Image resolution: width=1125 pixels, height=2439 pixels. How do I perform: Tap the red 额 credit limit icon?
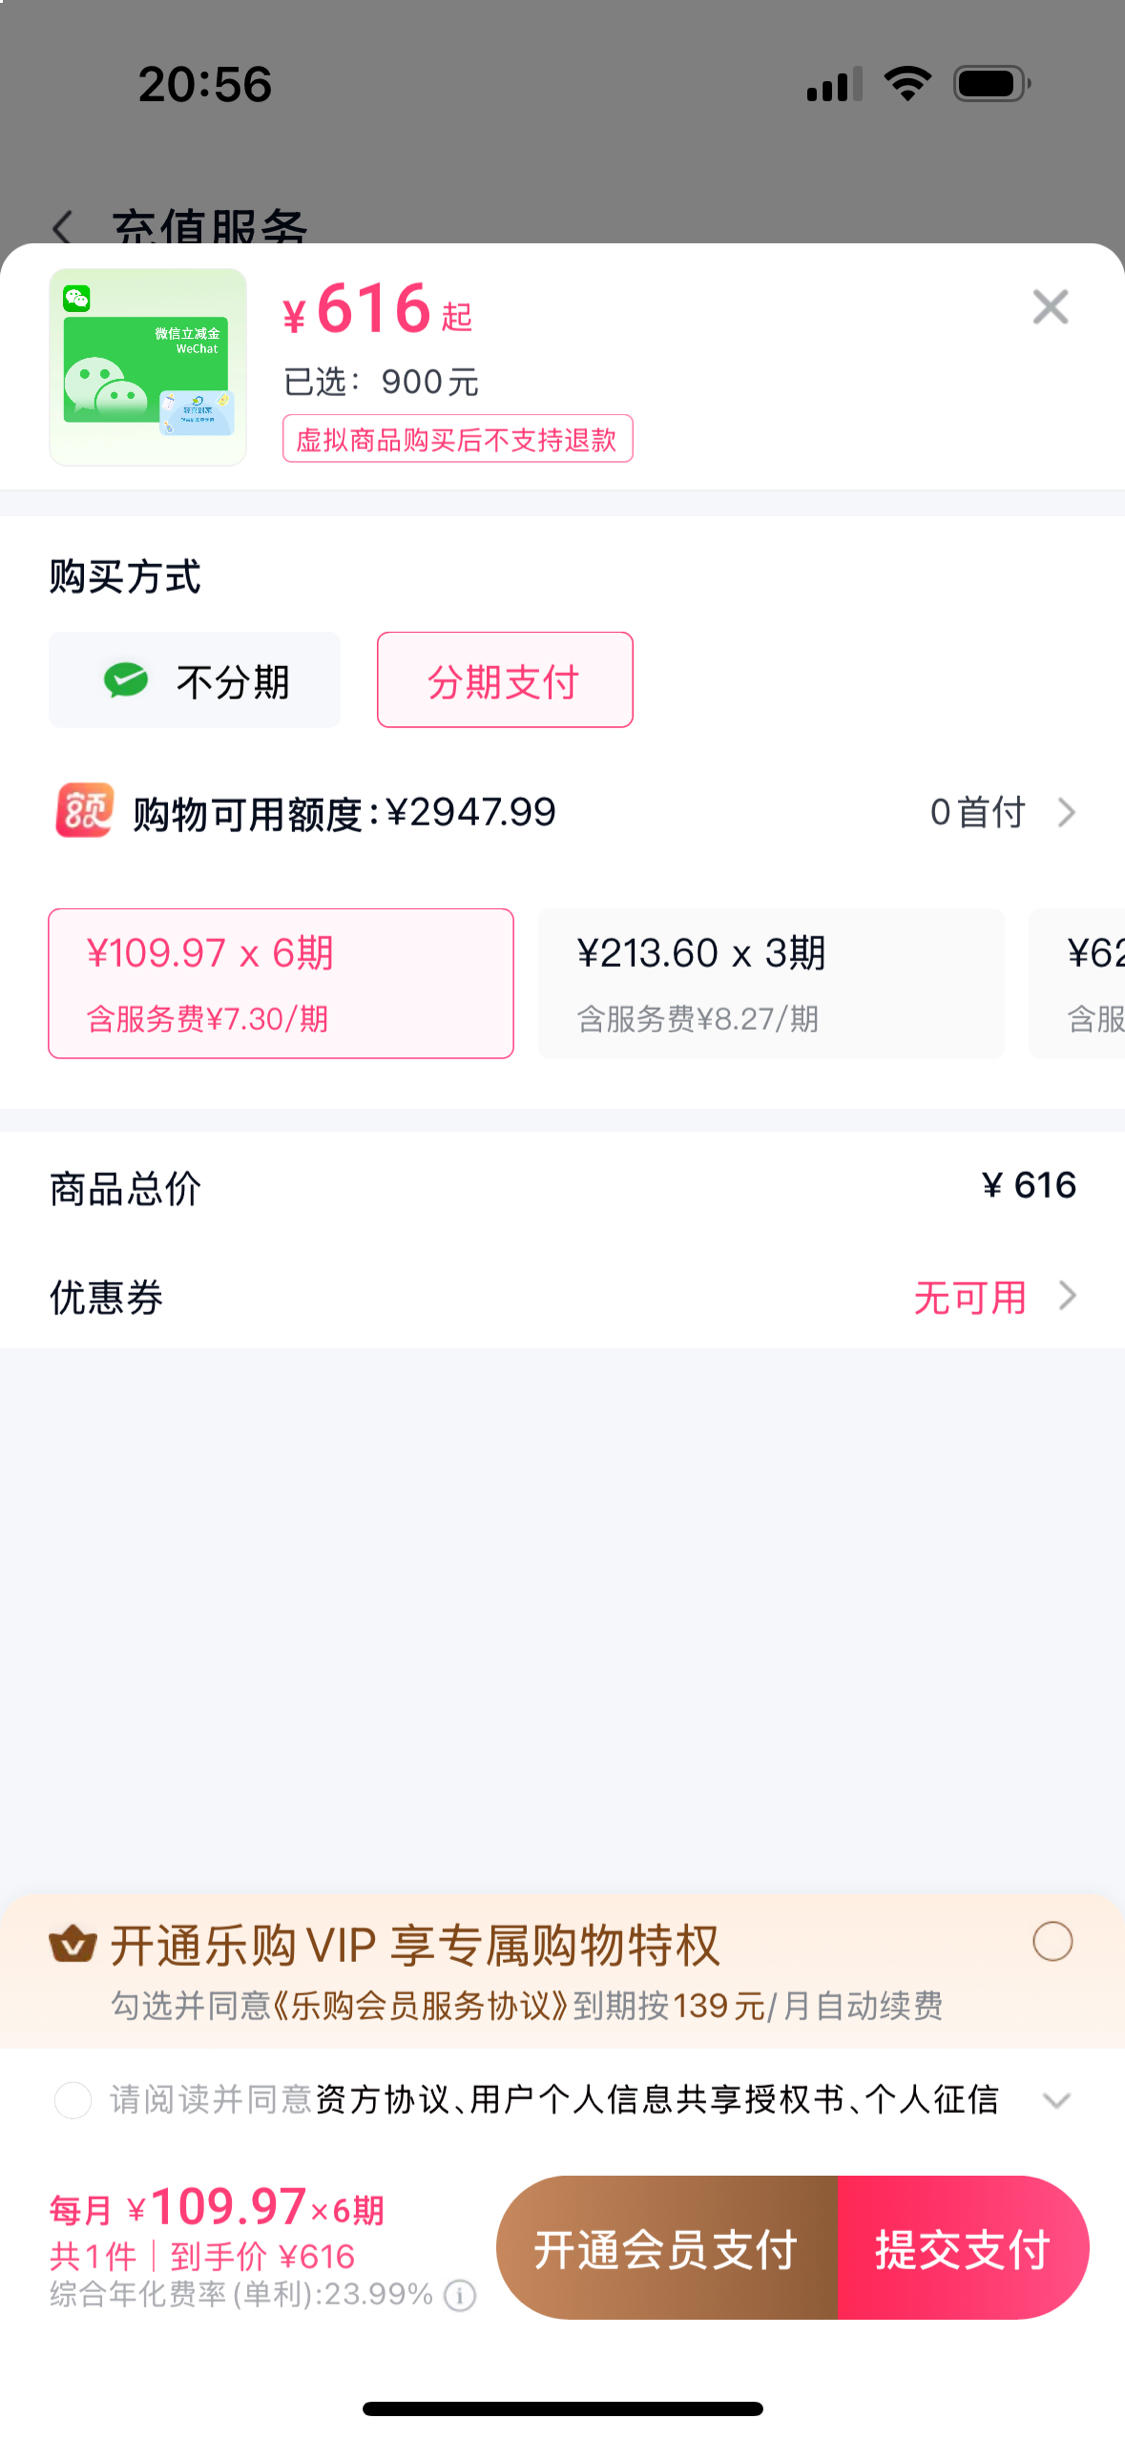(84, 811)
